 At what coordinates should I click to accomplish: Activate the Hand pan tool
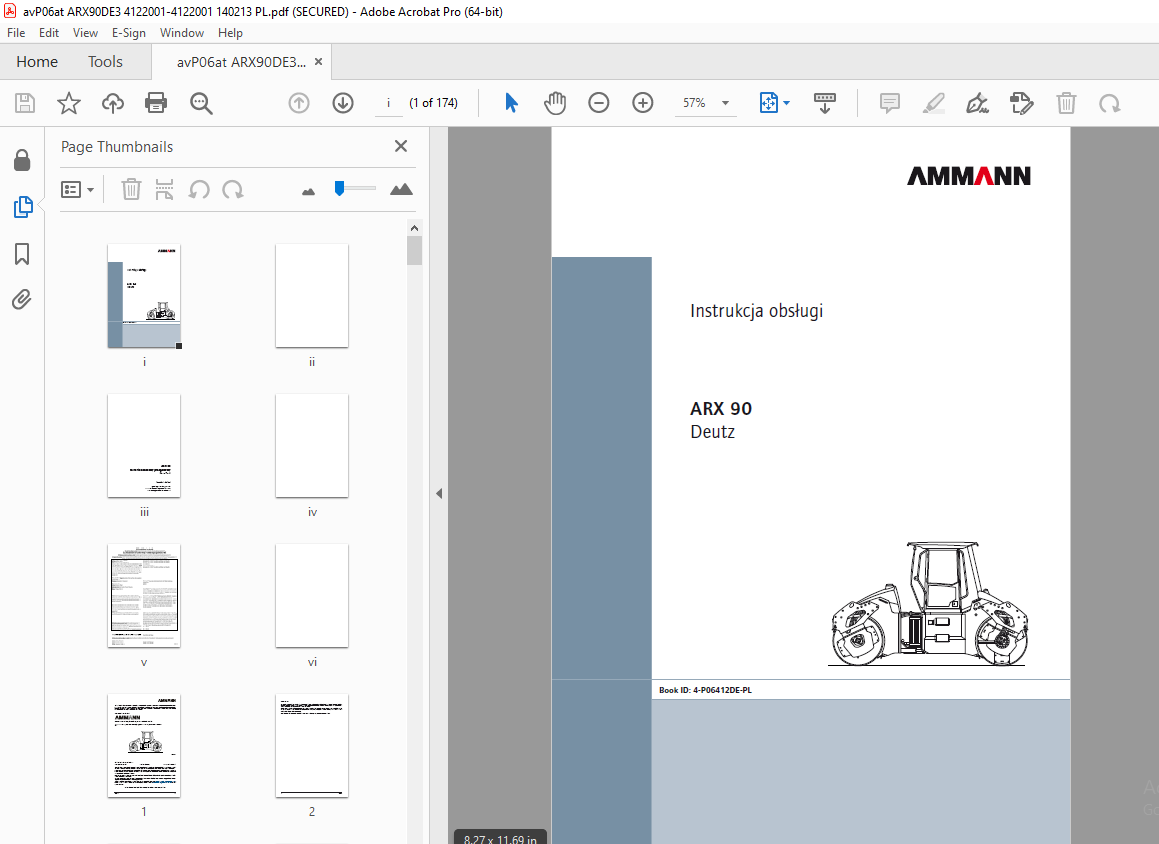[x=554, y=103]
